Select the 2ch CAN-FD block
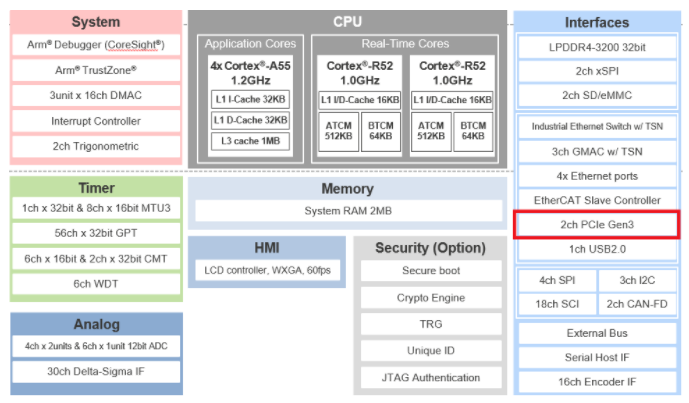 (x=638, y=304)
